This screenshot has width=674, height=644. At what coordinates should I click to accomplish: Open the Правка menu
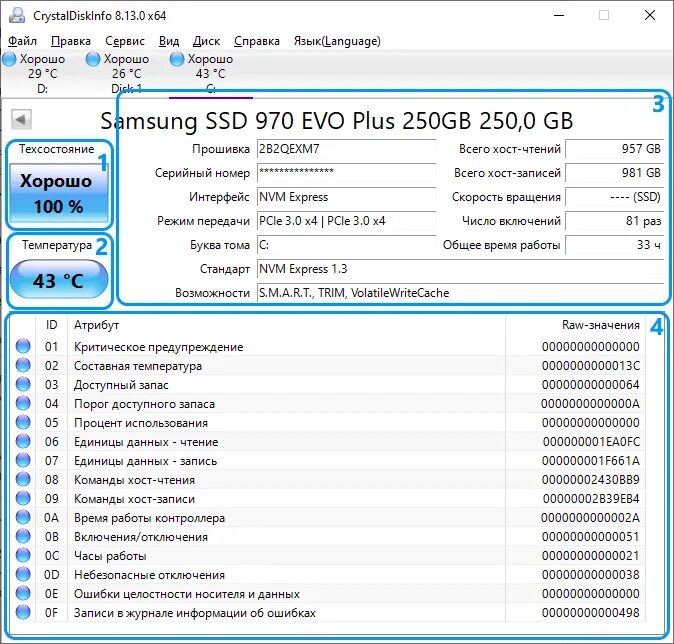tap(70, 41)
